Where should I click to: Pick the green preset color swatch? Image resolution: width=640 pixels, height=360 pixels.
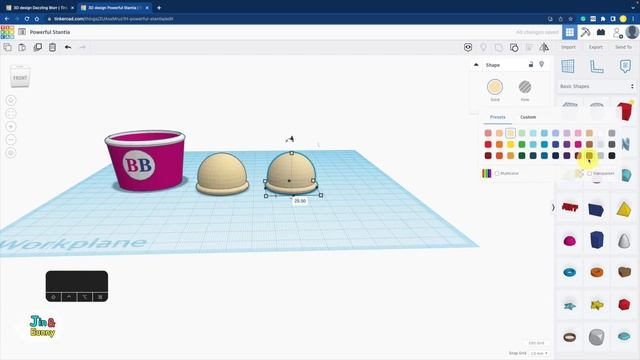pos(522,144)
